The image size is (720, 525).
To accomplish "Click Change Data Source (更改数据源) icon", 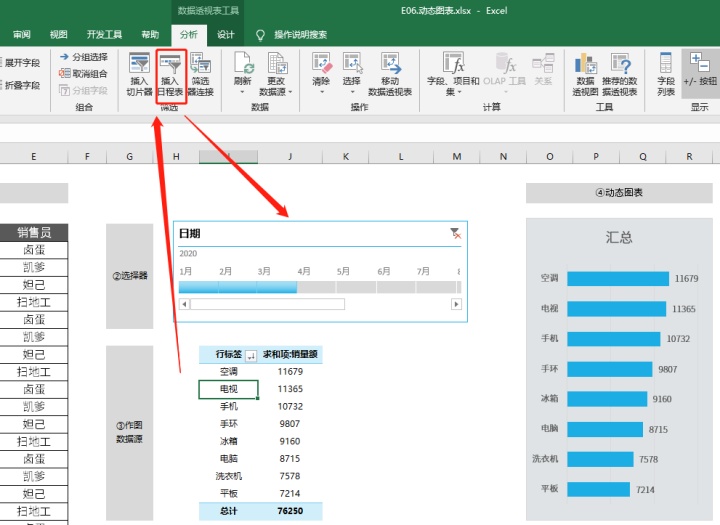I will (277, 62).
